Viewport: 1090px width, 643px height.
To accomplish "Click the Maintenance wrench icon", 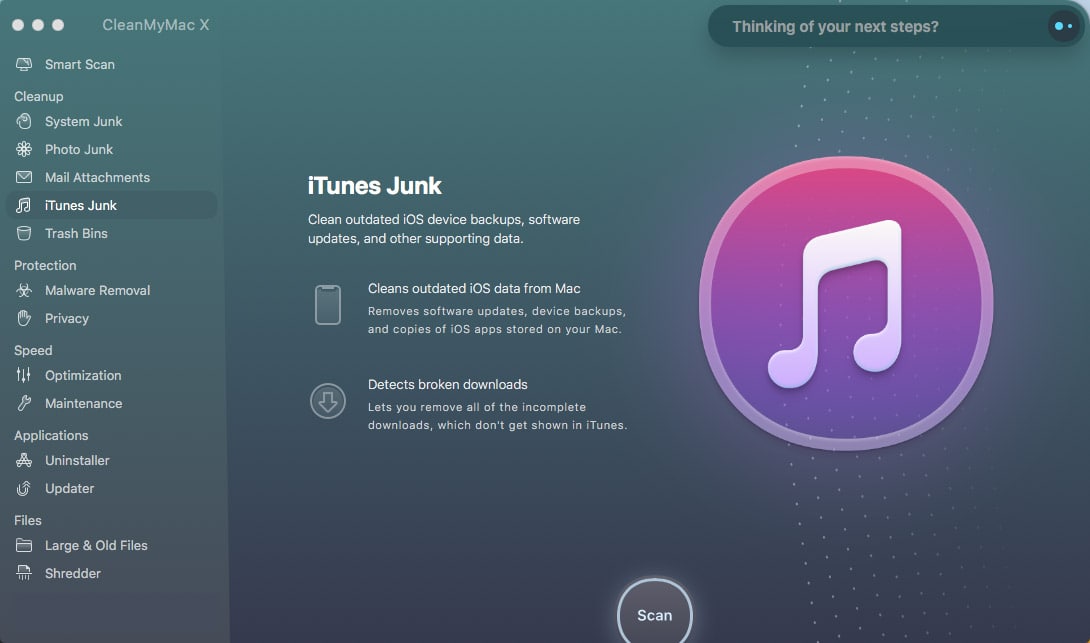I will [x=24, y=403].
